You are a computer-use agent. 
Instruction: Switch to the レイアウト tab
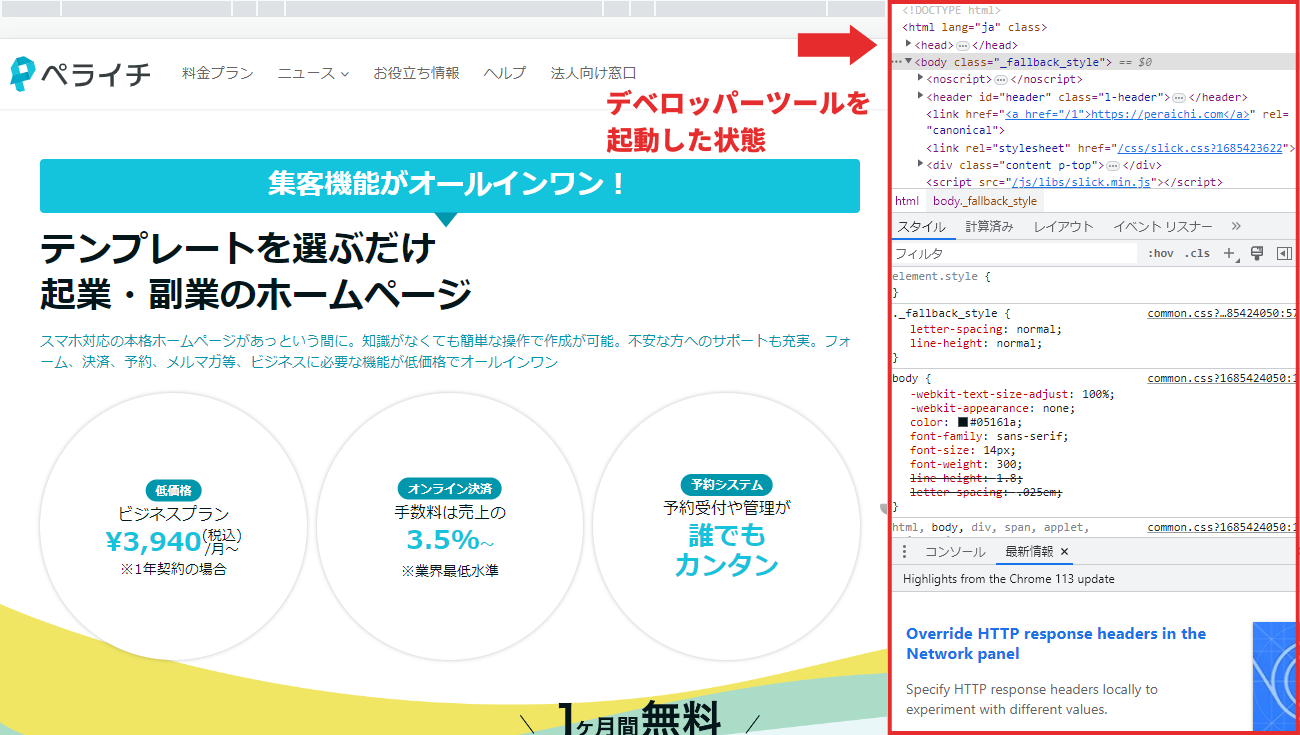pyautogui.click(x=1063, y=226)
